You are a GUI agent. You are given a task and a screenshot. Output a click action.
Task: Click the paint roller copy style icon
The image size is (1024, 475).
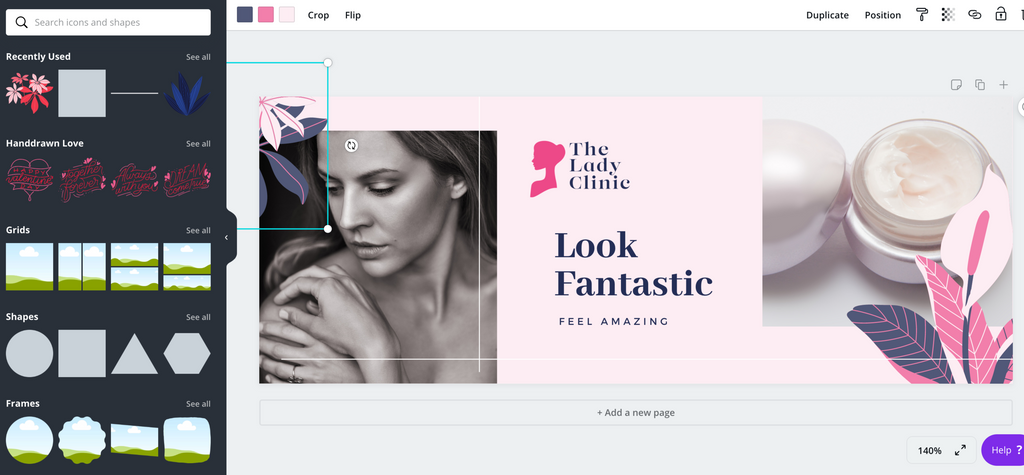pyautogui.click(x=922, y=15)
